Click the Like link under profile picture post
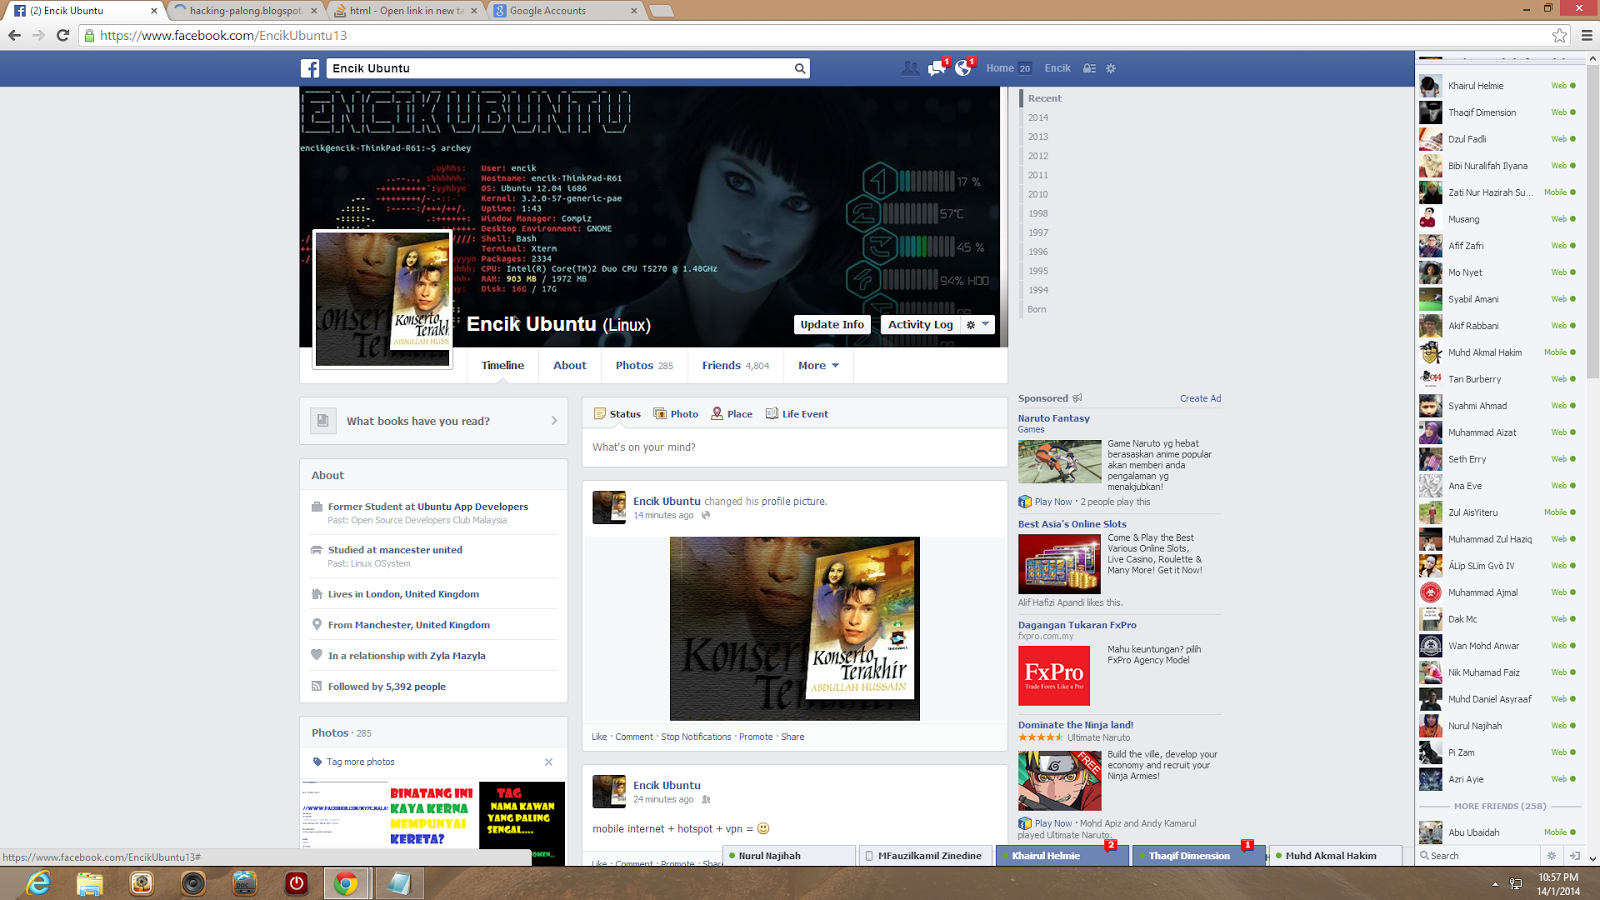The width and height of the screenshot is (1600, 900). (x=599, y=737)
